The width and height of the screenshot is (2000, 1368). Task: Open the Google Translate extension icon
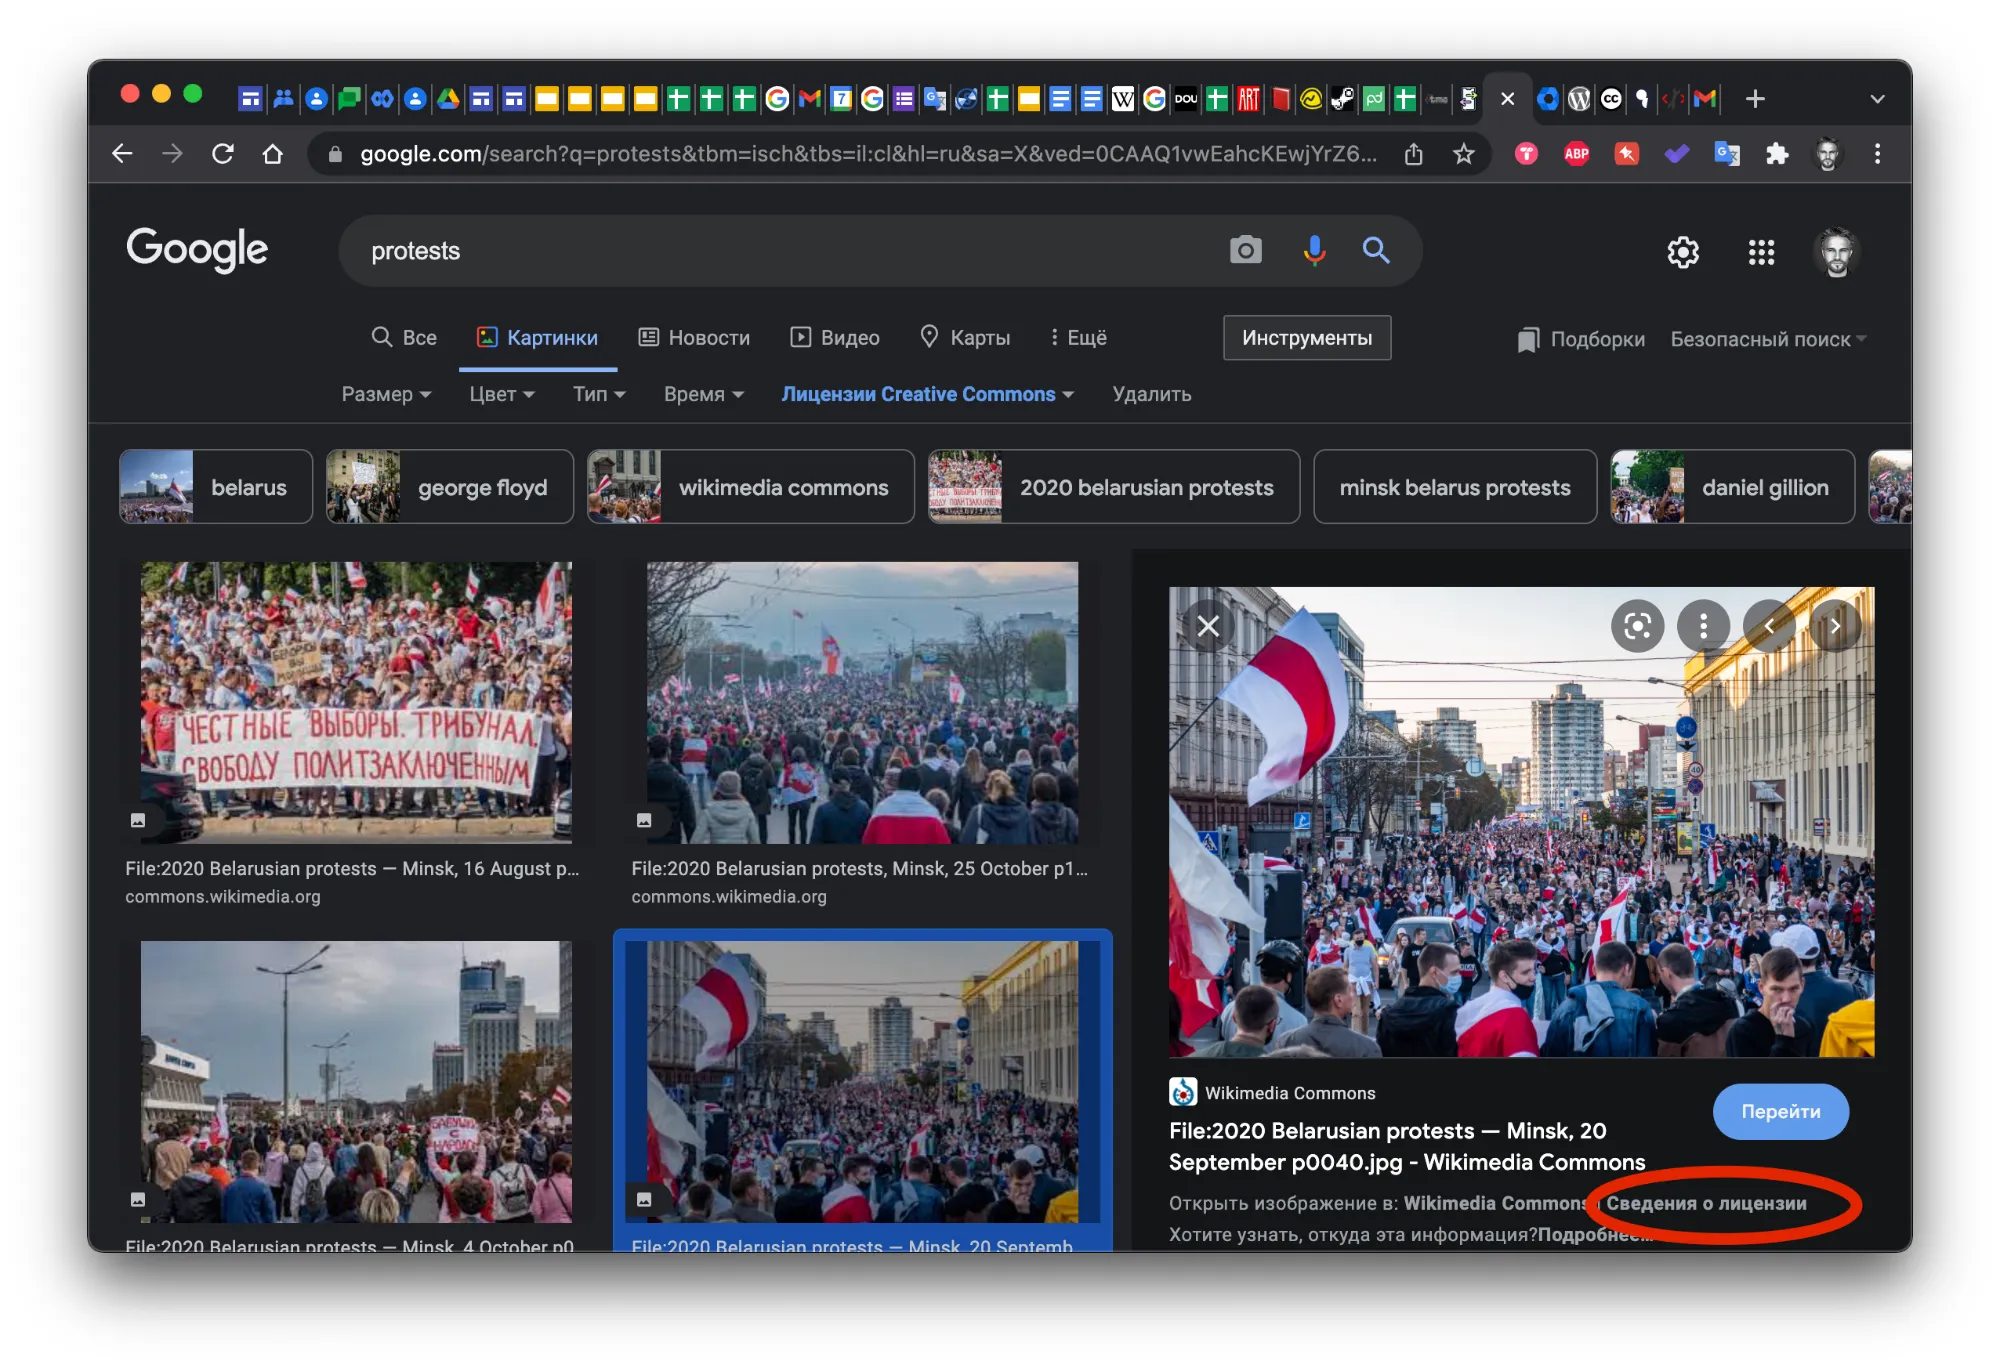coord(1727,154)
